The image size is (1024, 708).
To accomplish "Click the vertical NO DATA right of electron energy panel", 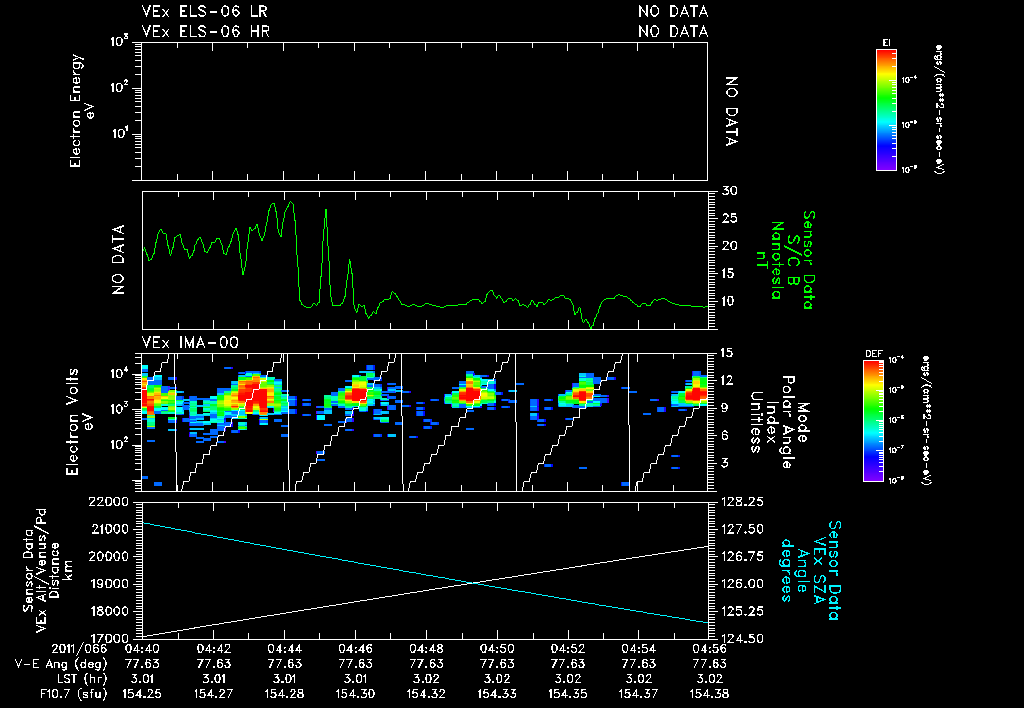I will pyautogui.click(x=731, y=111).
